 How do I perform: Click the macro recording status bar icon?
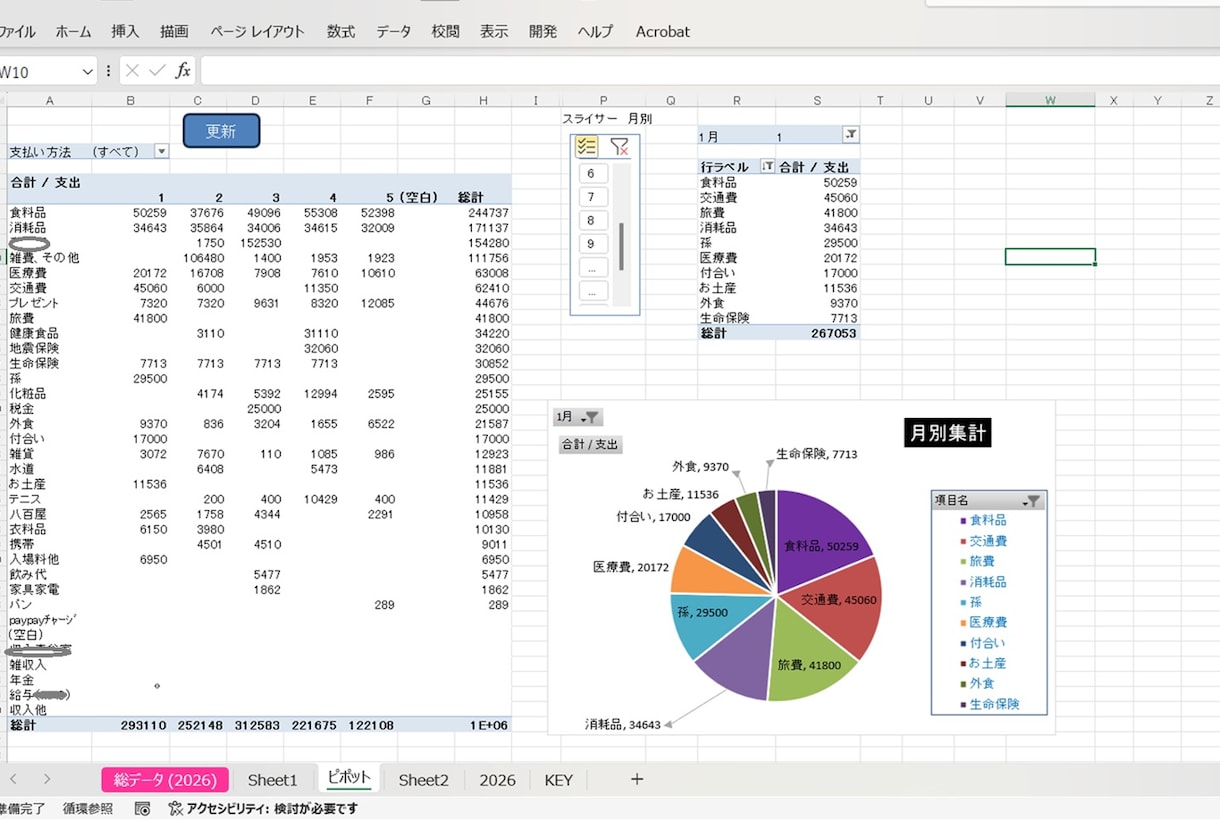(x=143, y=809)
